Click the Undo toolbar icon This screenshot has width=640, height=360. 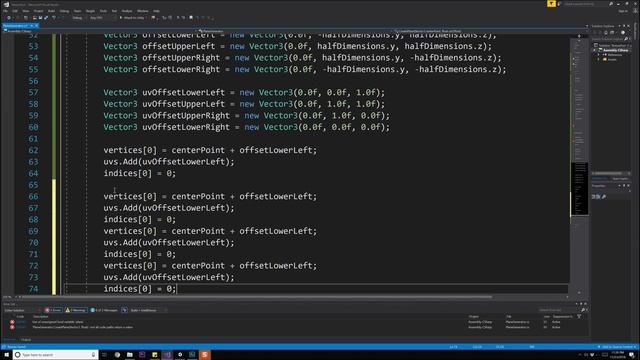[x=54, y=18]
